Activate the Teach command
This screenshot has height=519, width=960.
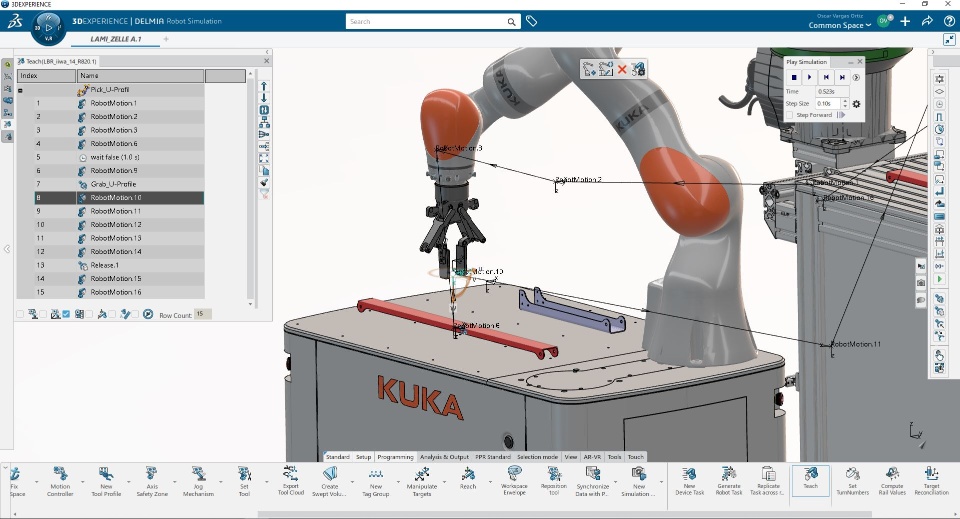811,480
